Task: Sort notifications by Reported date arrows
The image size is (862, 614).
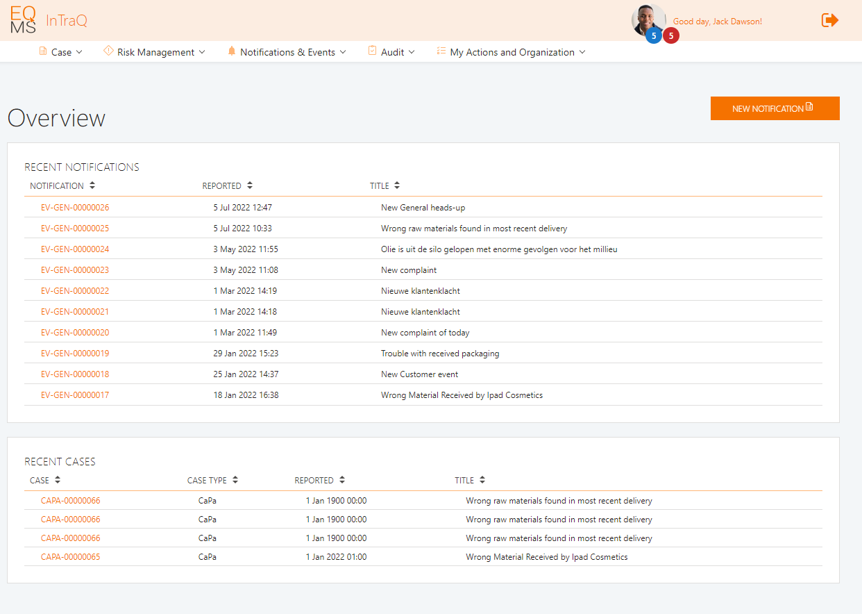Action: click(250, 185)
